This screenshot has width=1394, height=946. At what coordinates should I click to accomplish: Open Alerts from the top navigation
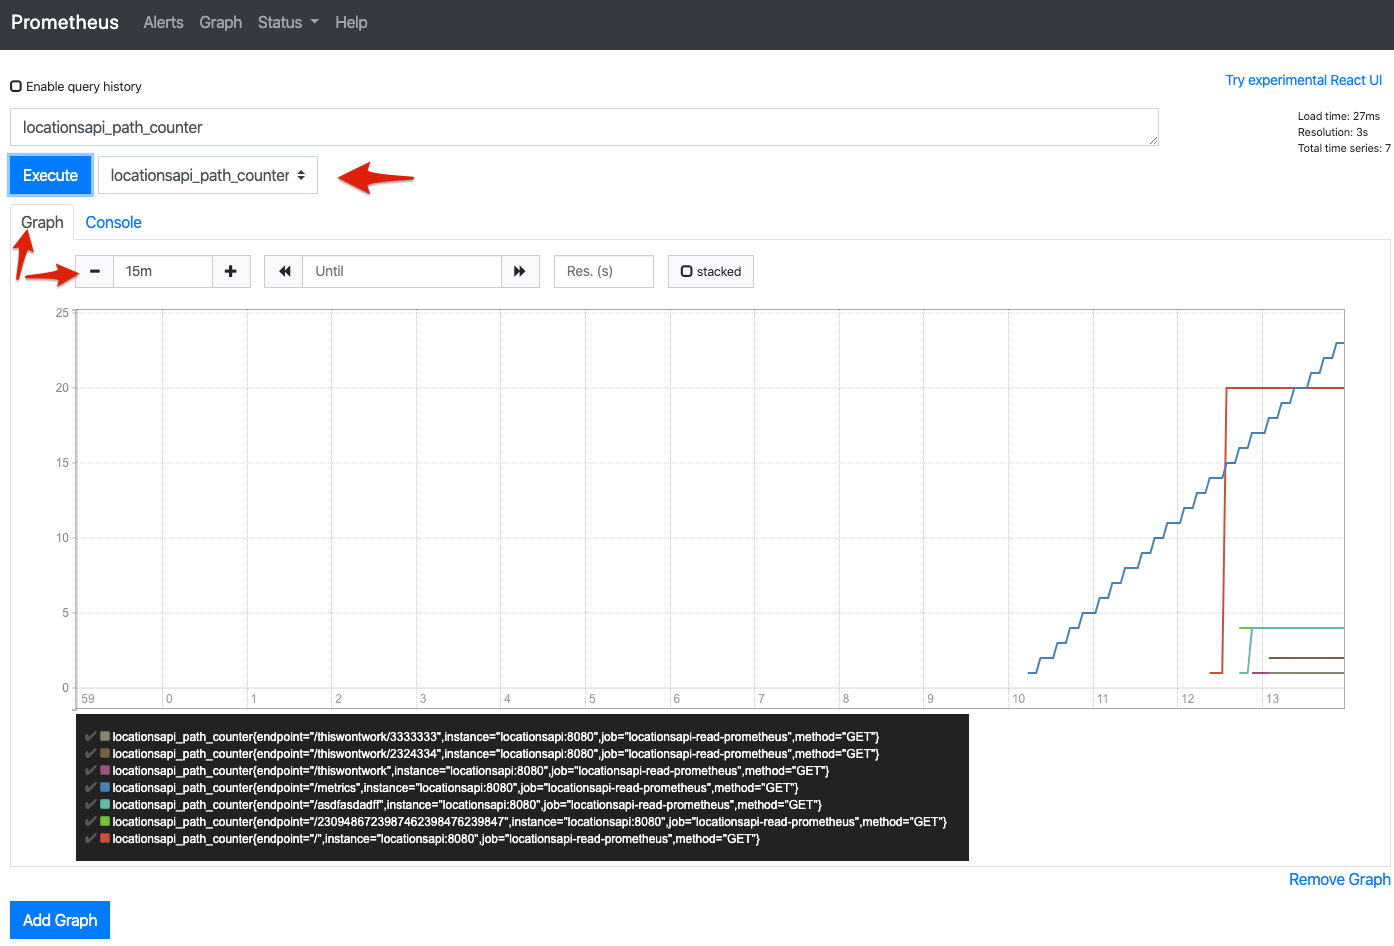[x=163, y=22]
